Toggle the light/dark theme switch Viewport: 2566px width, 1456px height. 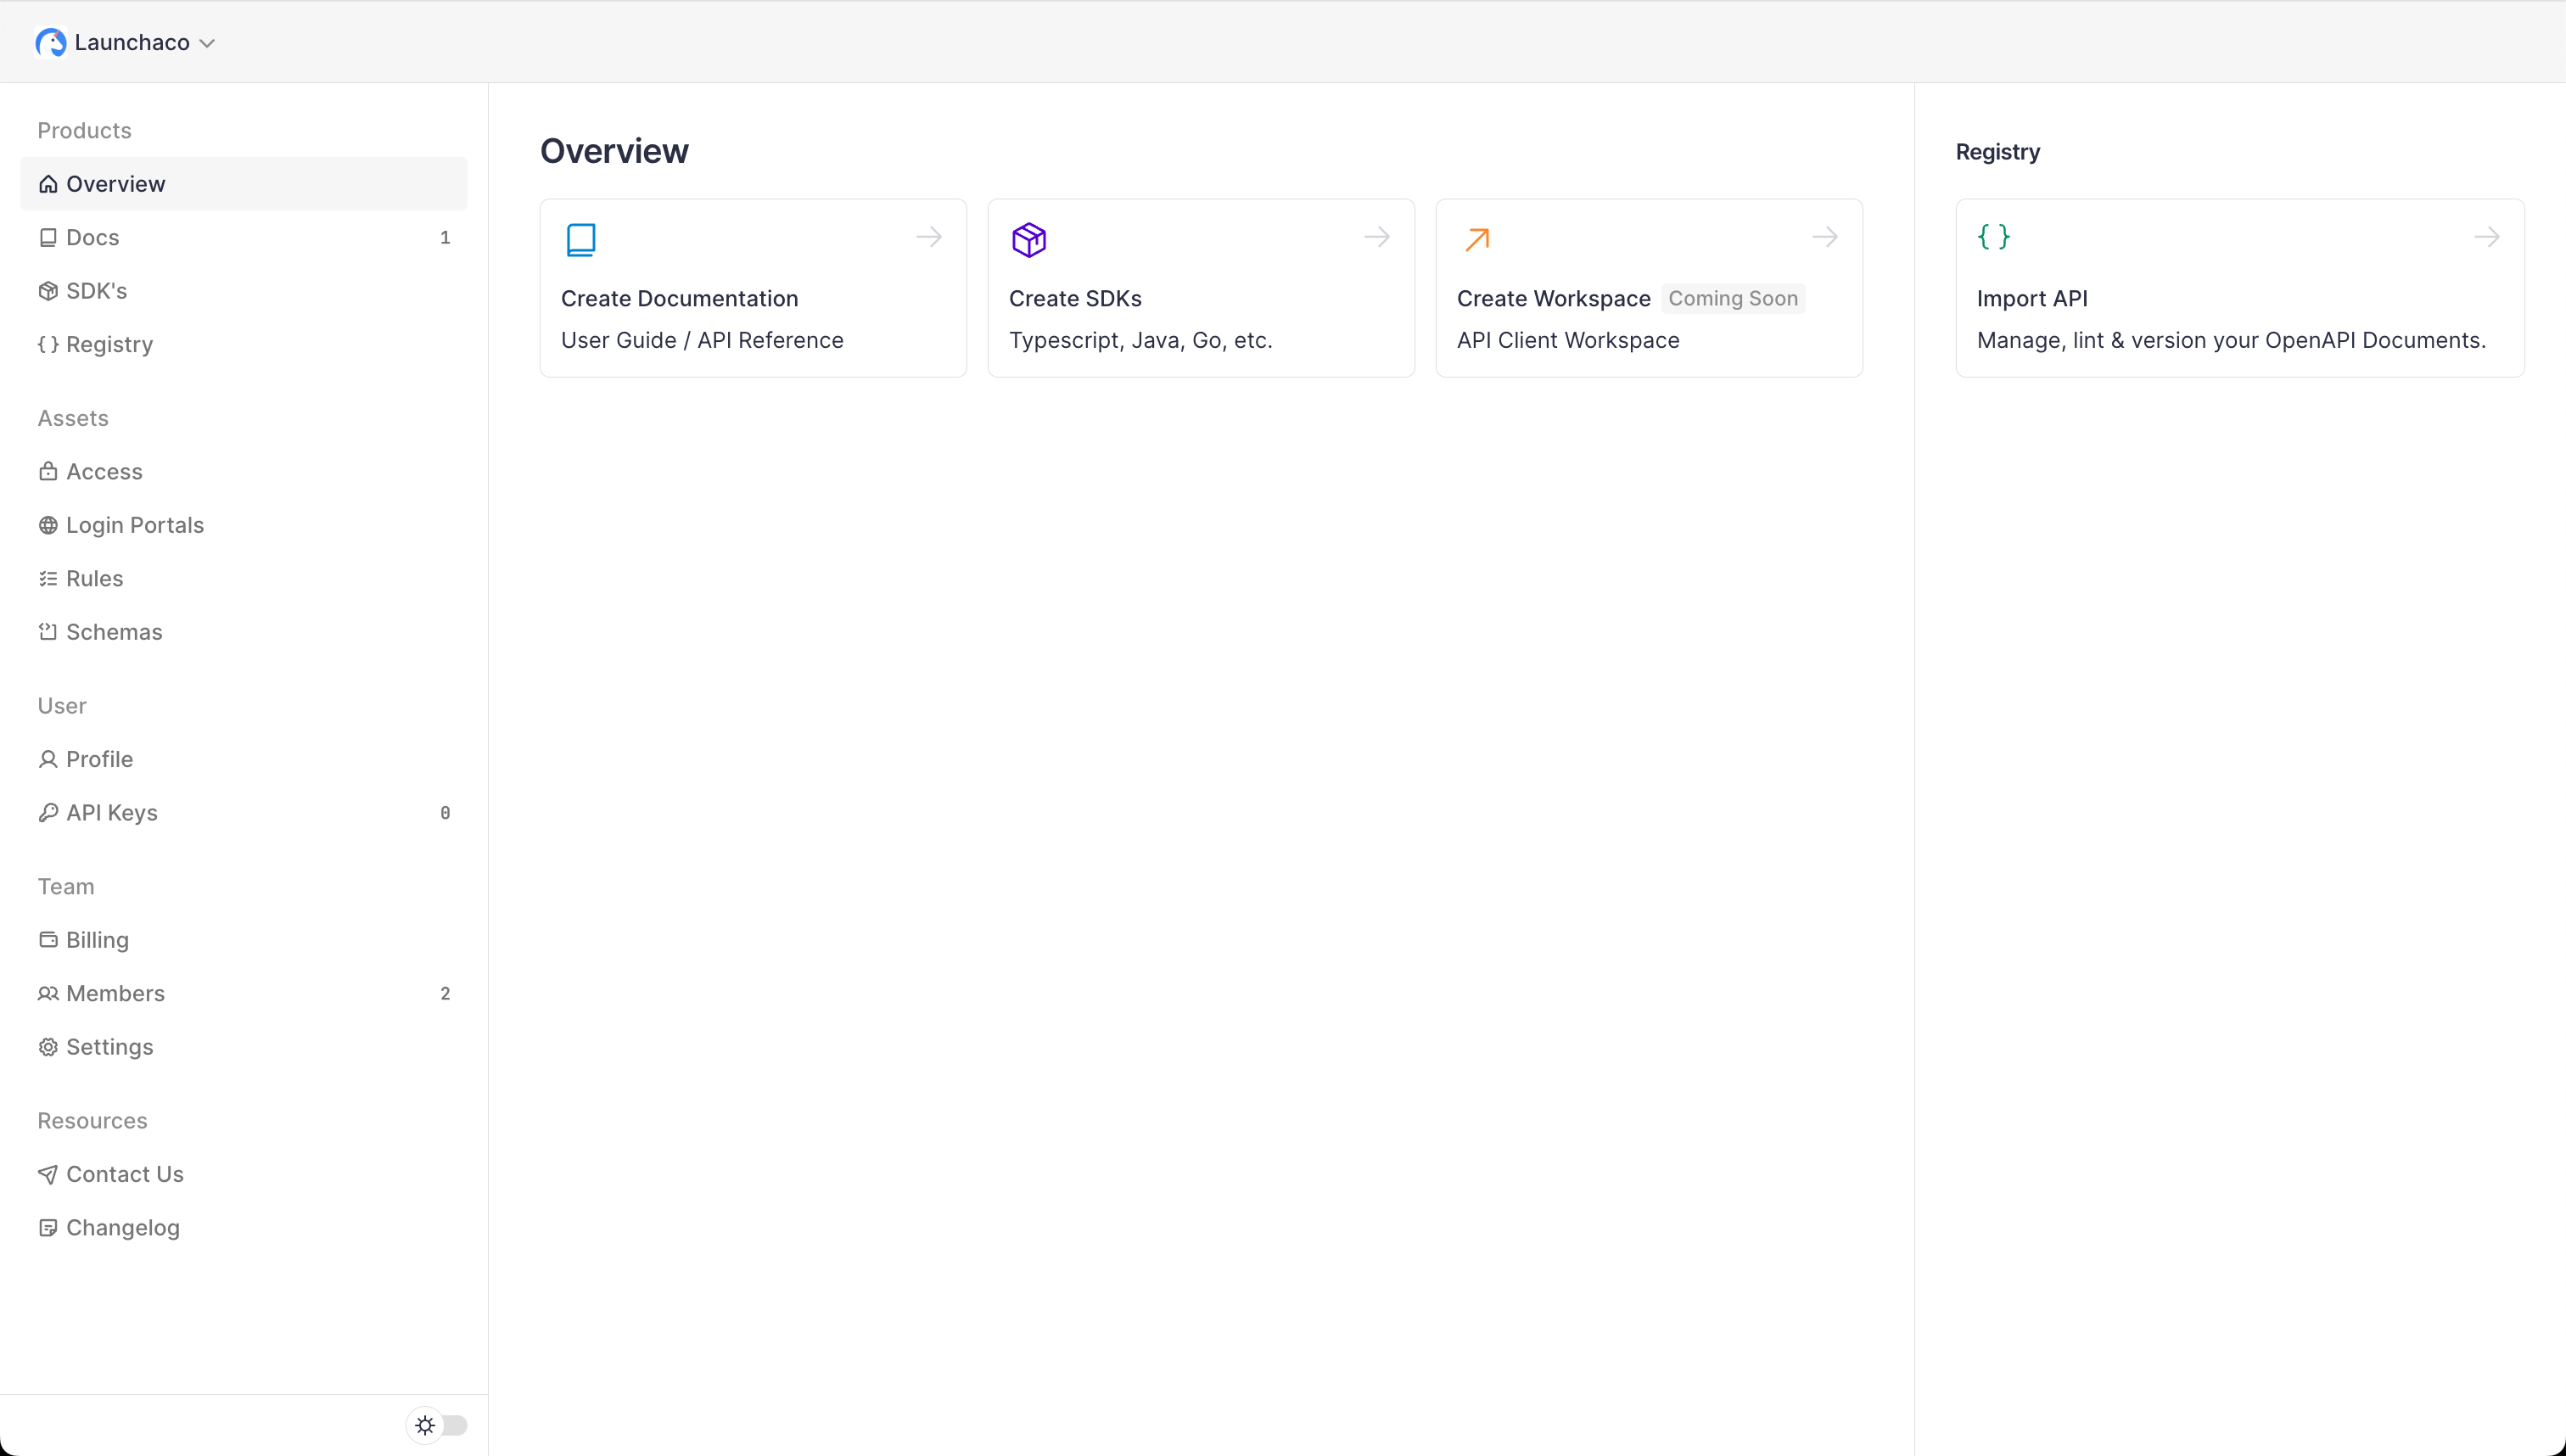point(437,1425)
